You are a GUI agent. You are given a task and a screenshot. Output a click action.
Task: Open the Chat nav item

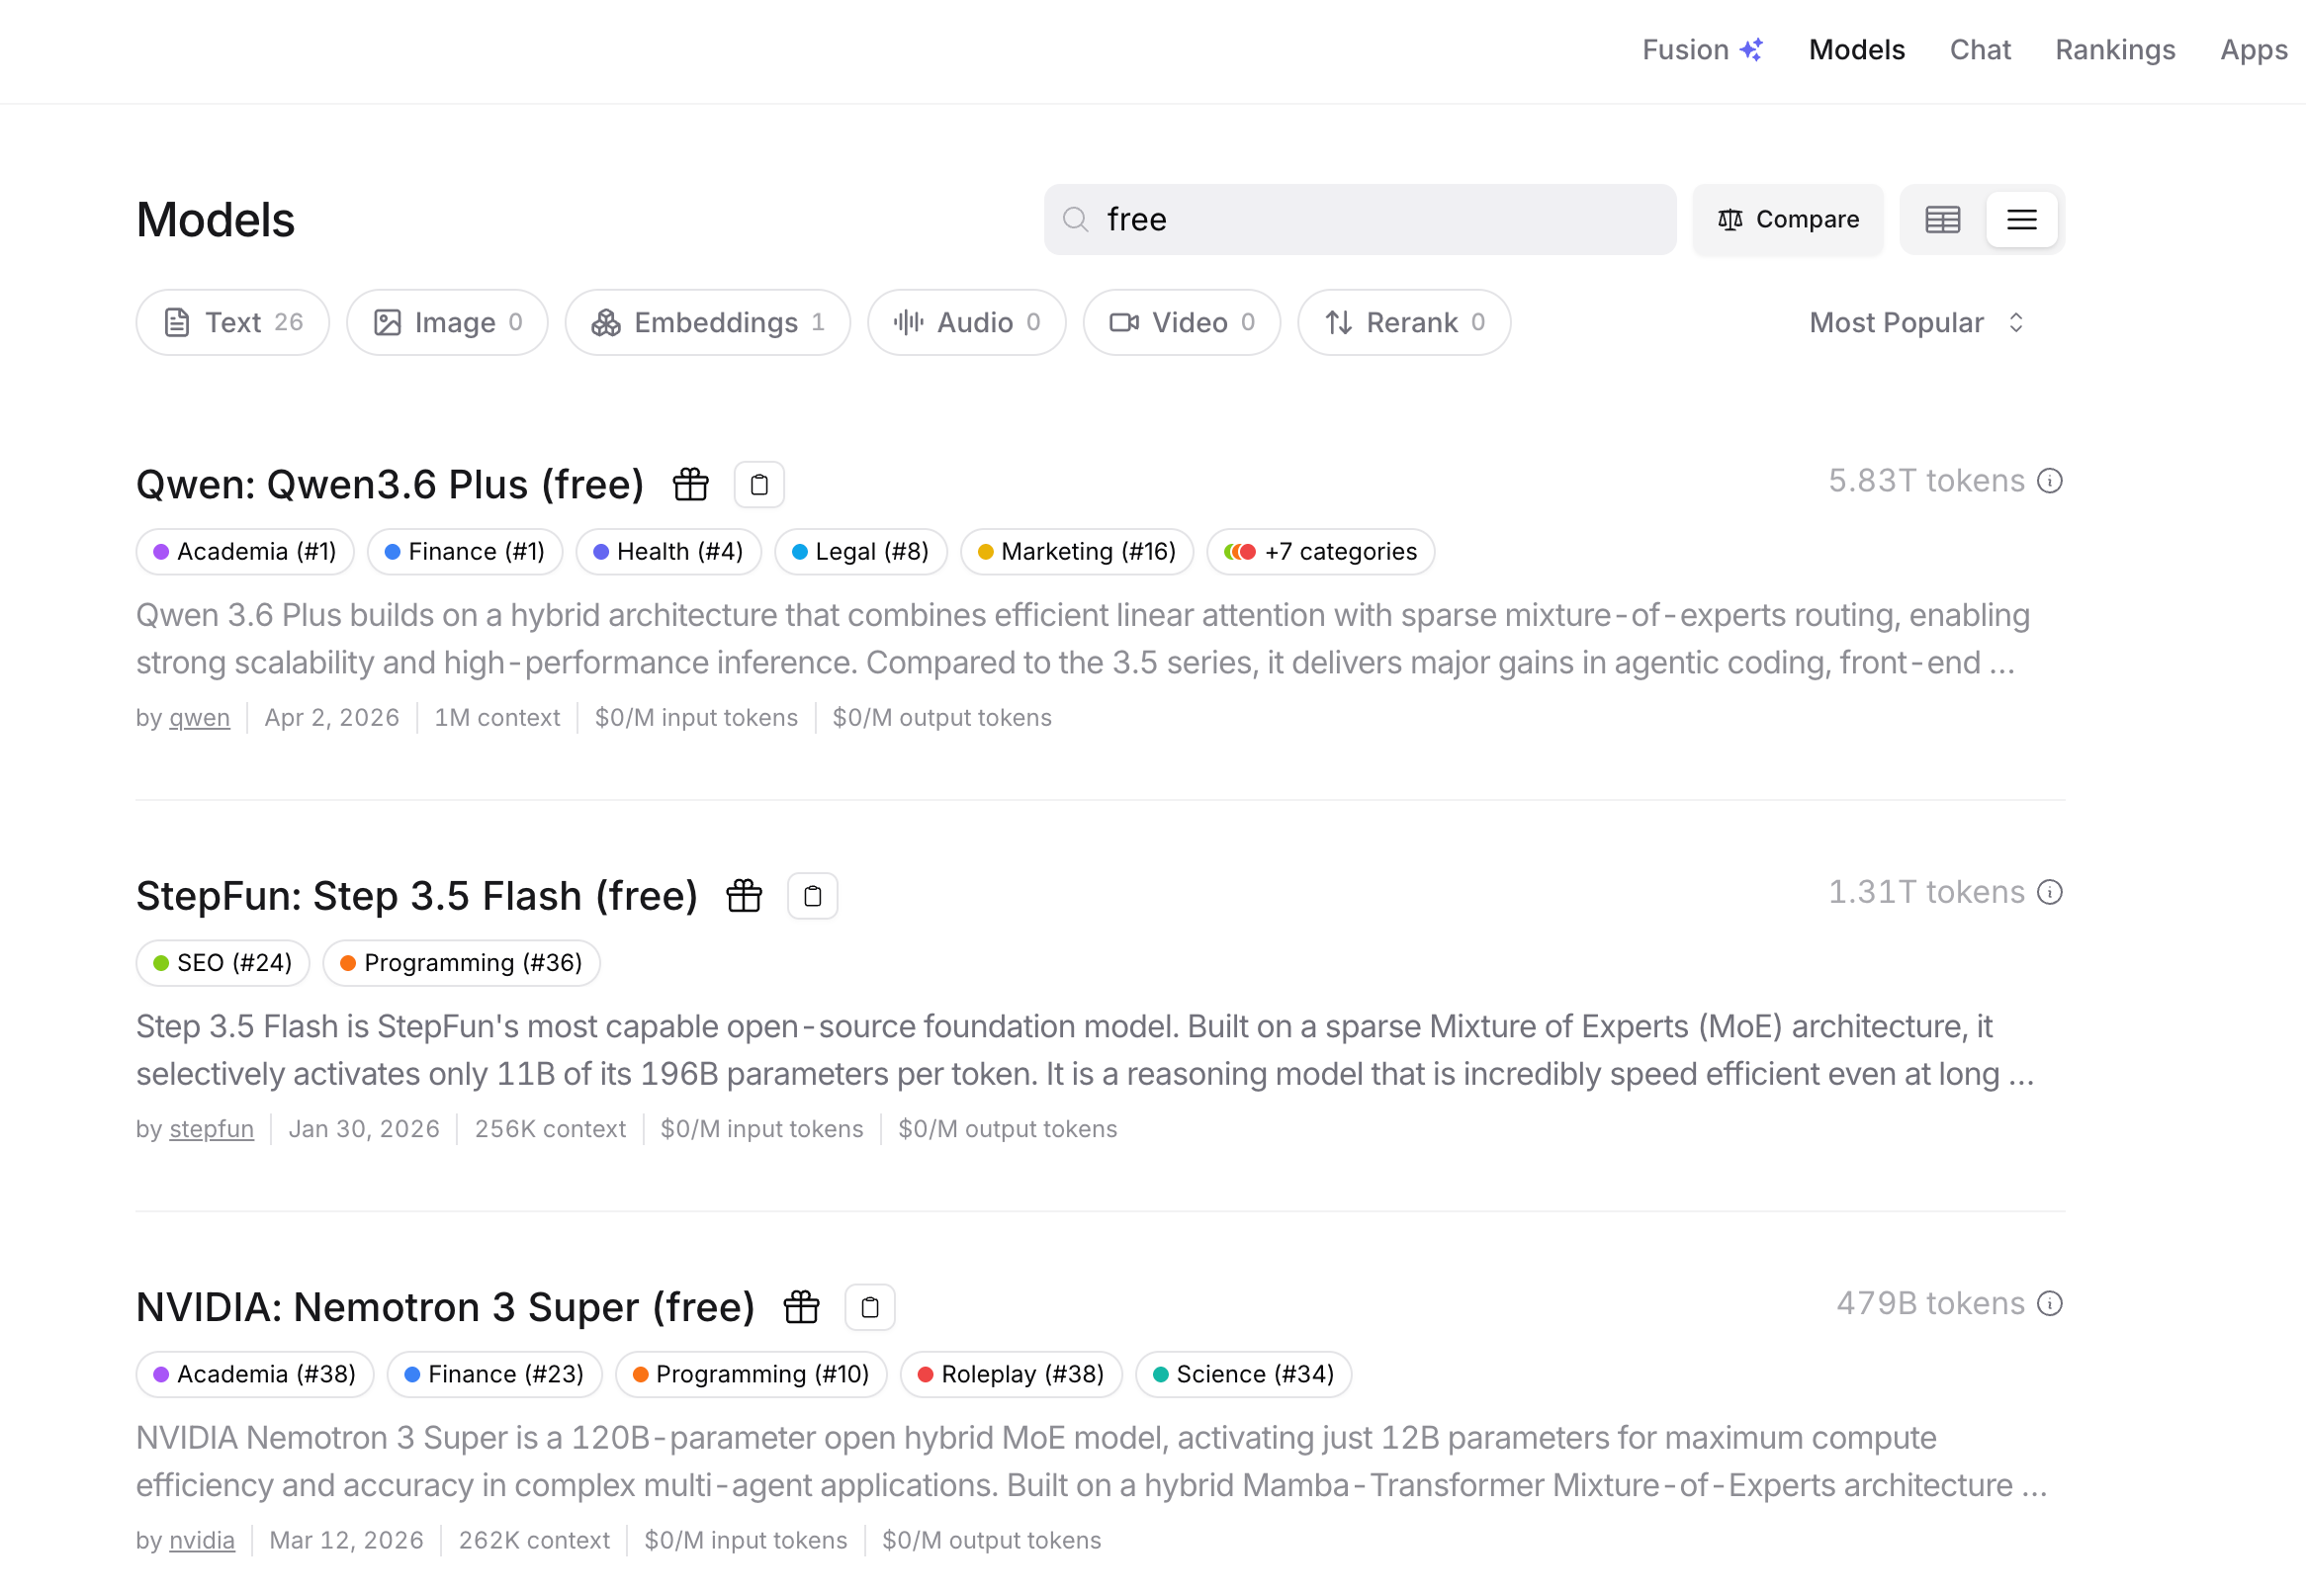1980,50
